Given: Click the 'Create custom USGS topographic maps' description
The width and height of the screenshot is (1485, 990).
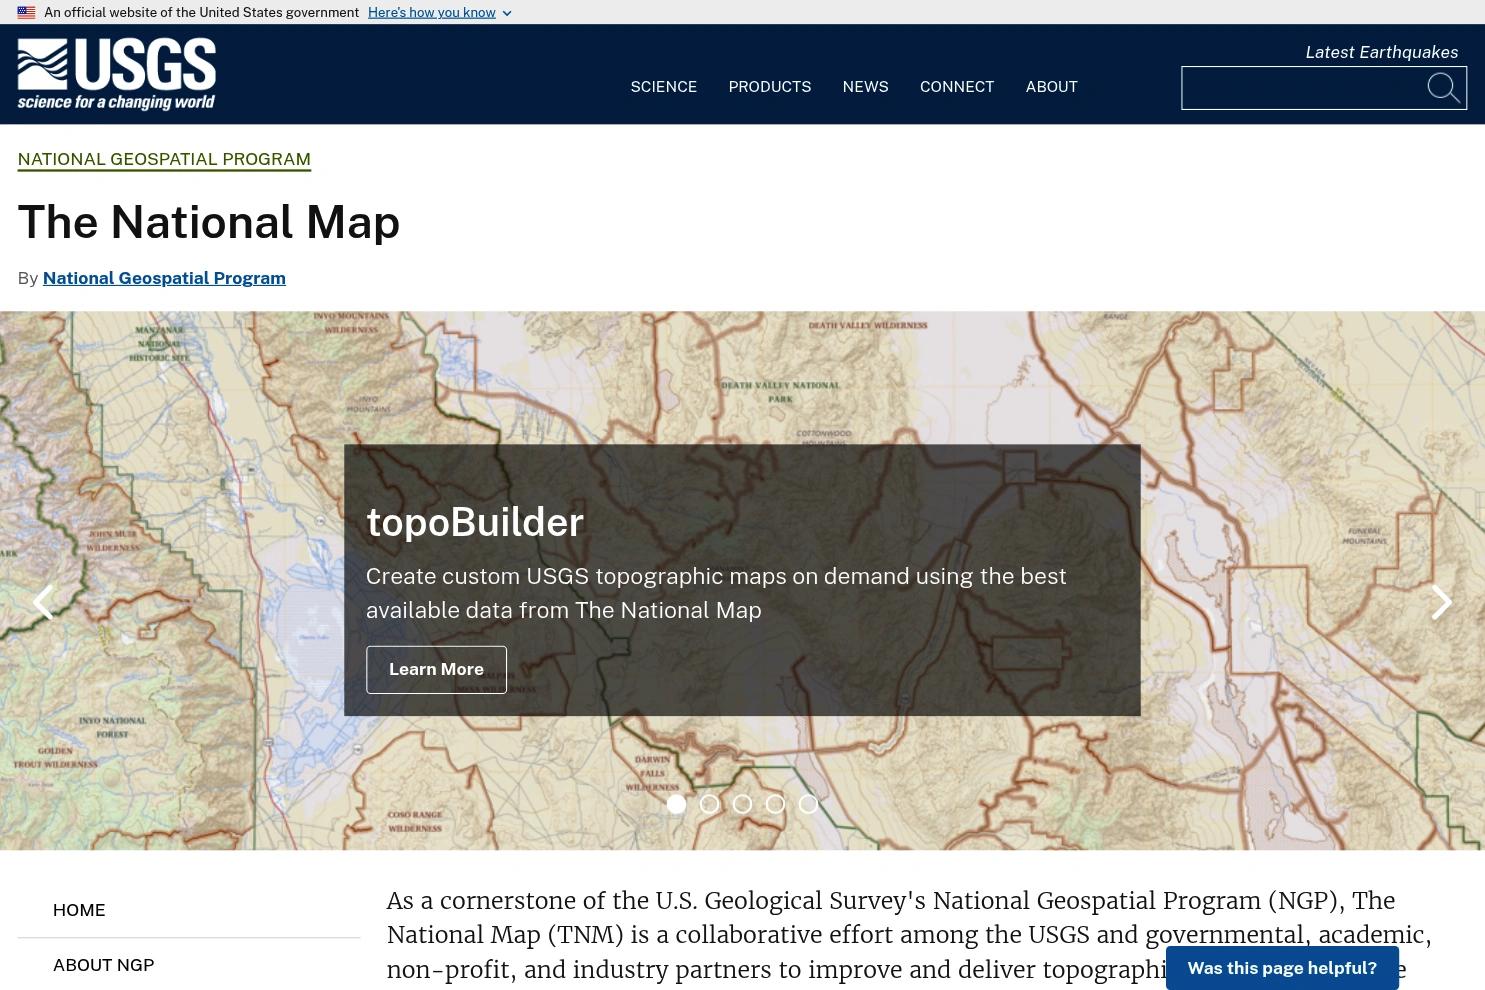Looking at the screenshot, I should click(716, 593).
